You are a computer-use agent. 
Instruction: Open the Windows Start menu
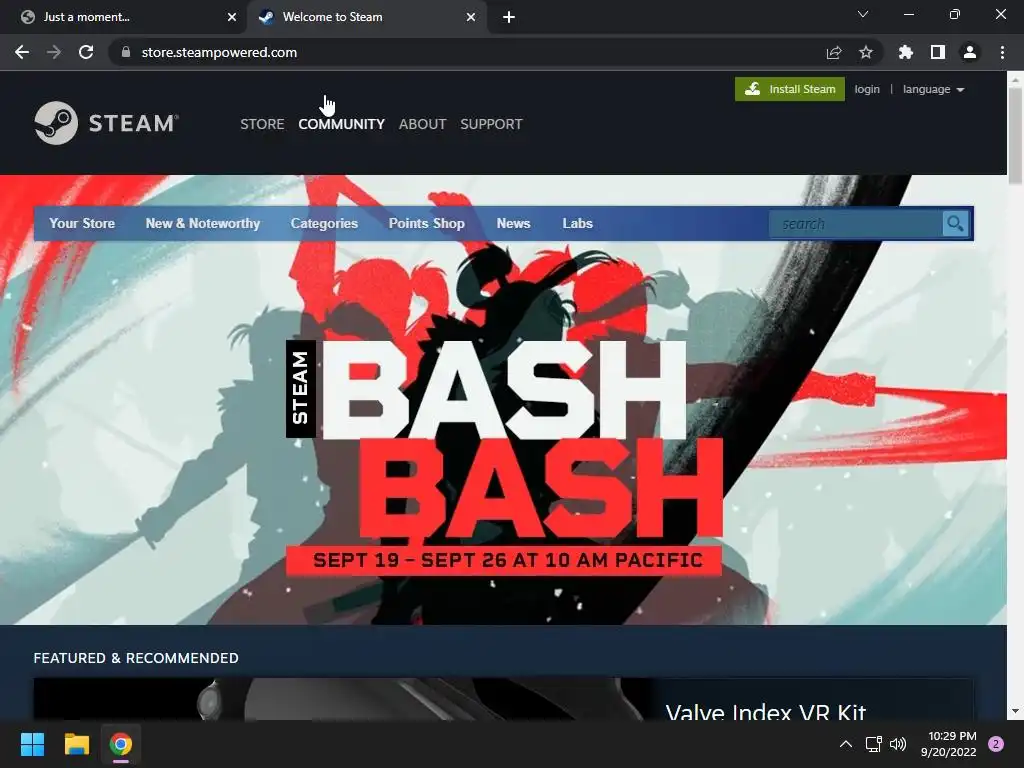pos(32,744)
